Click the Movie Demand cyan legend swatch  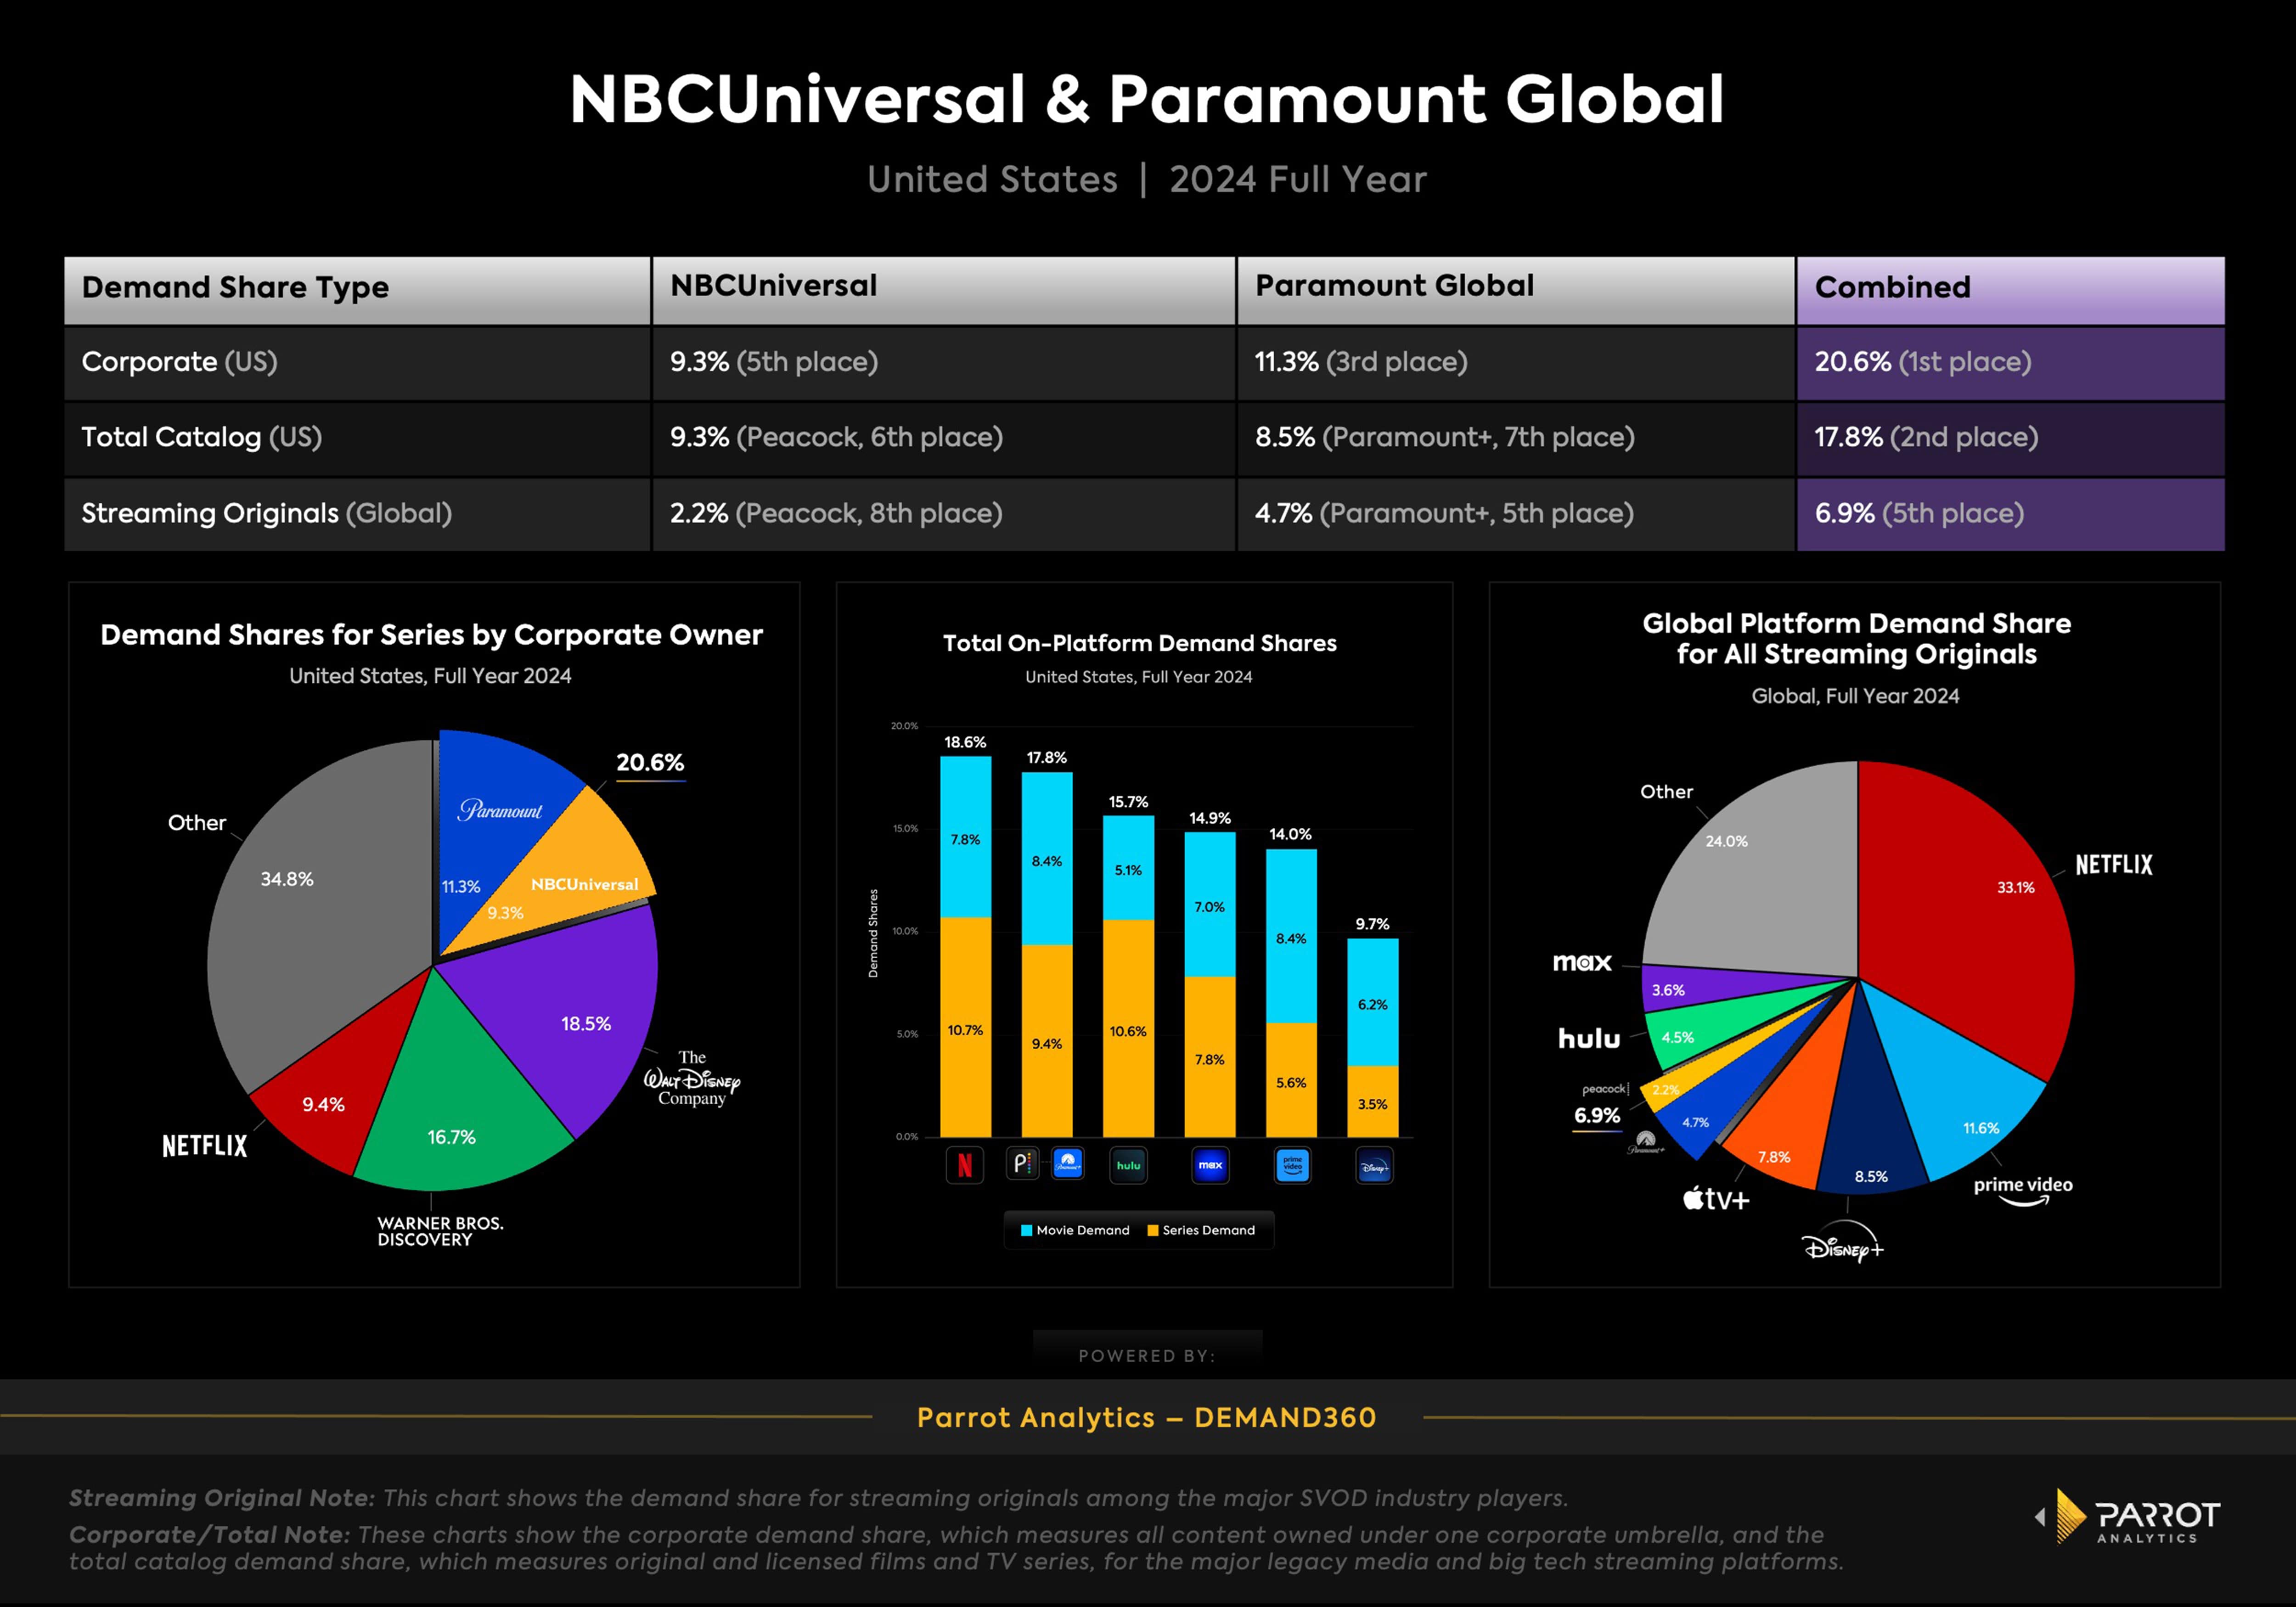1026,1231
